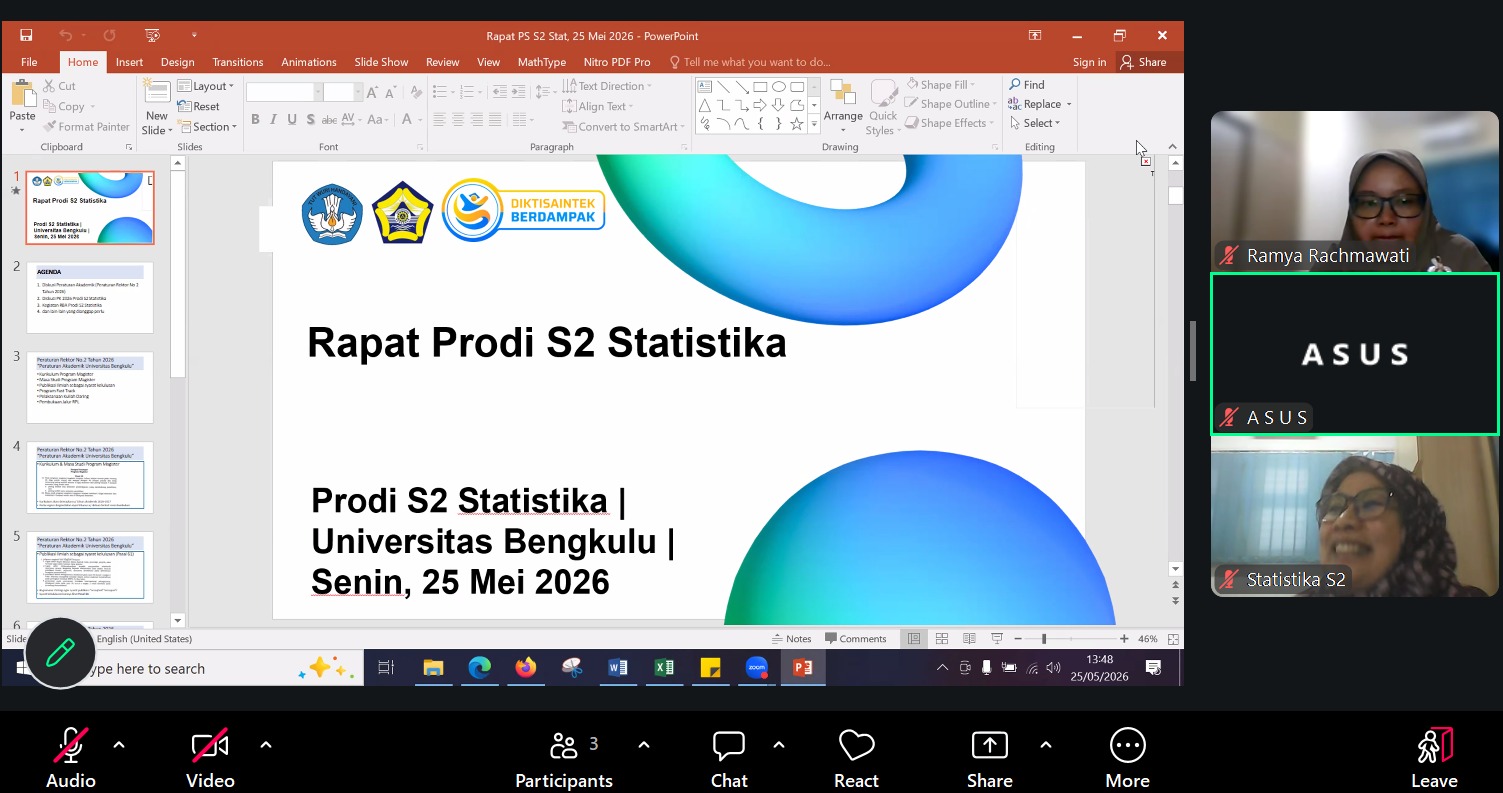Open the File tab

click(29, 62)
